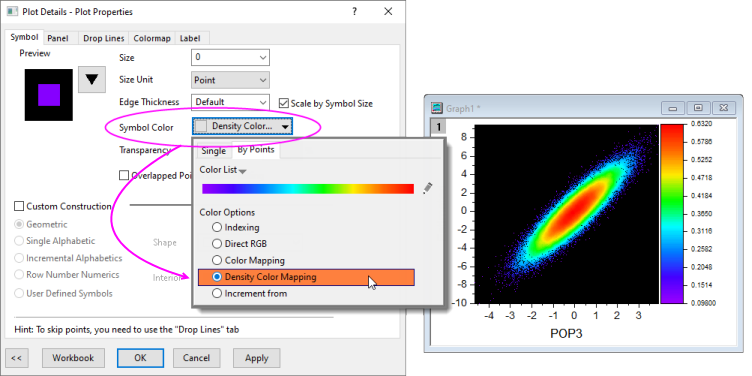752x376 pixels.
Task: Select Incremental Alphabetics radio button
Action: tap(19, 258)
